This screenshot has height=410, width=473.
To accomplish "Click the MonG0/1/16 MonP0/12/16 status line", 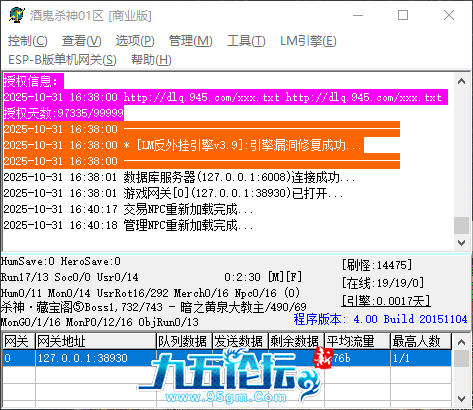I will tap(100, 322).
